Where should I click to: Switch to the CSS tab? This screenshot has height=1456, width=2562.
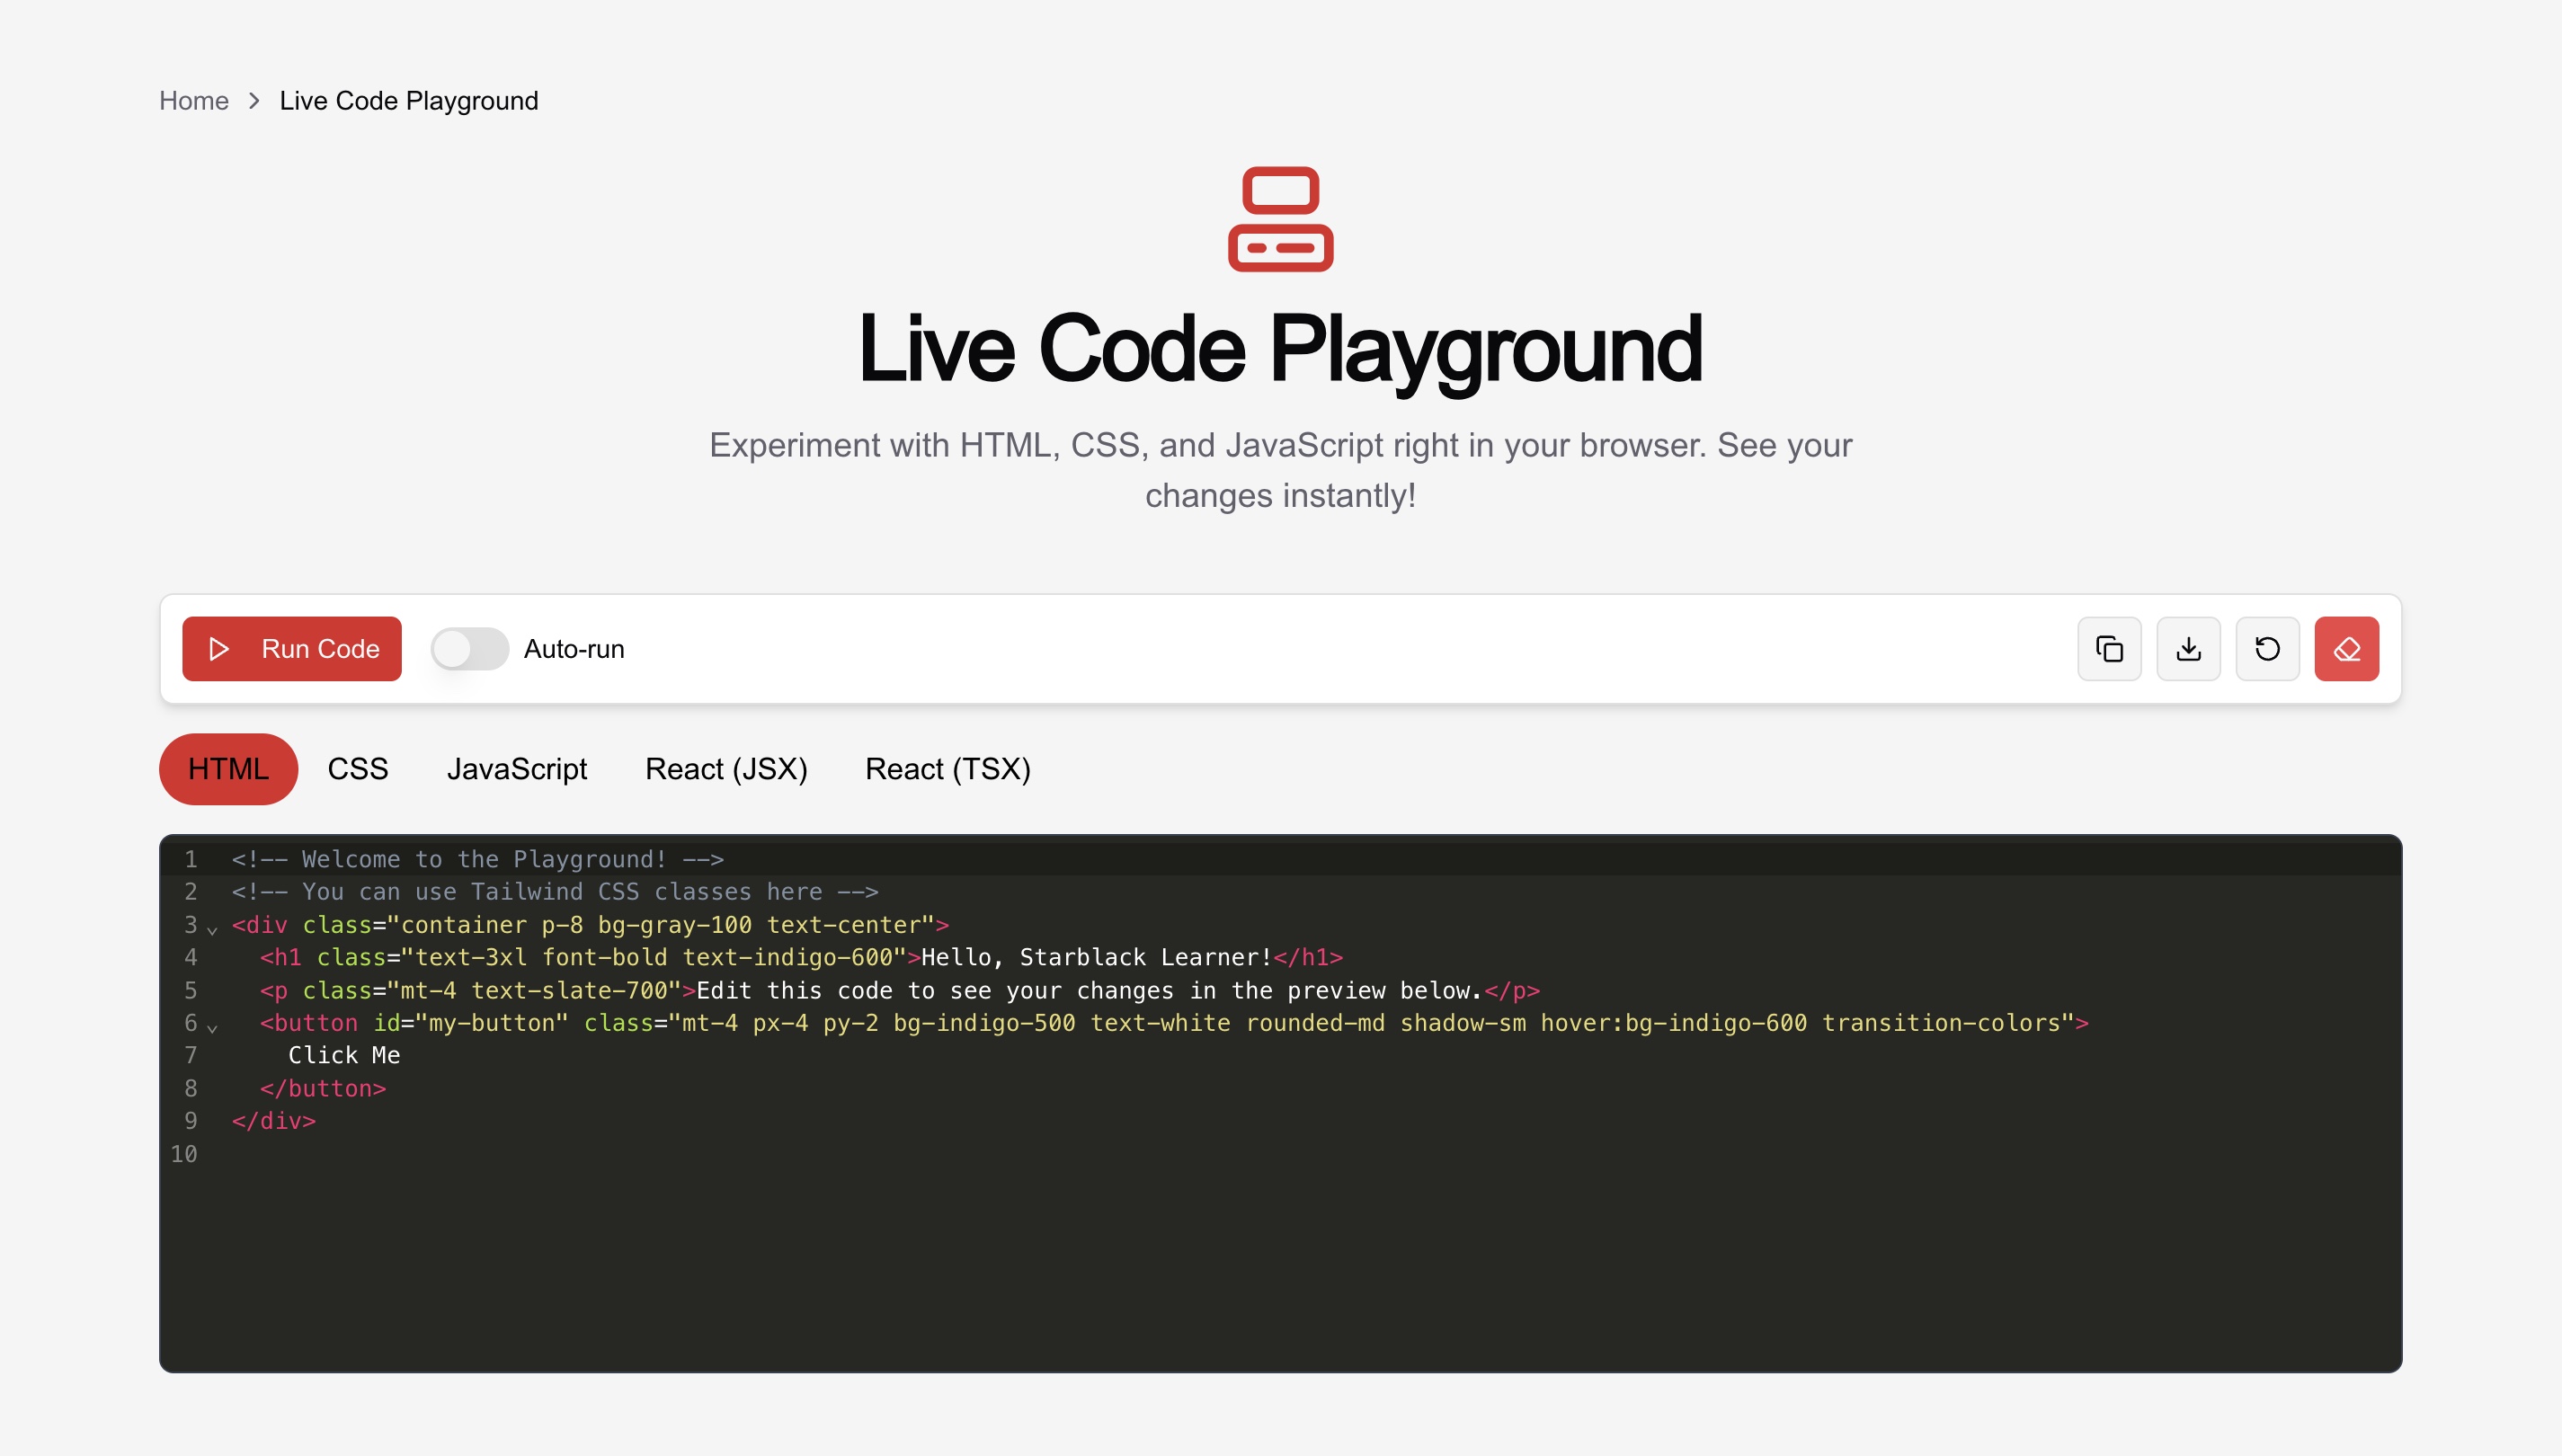(x=358, y=768)
